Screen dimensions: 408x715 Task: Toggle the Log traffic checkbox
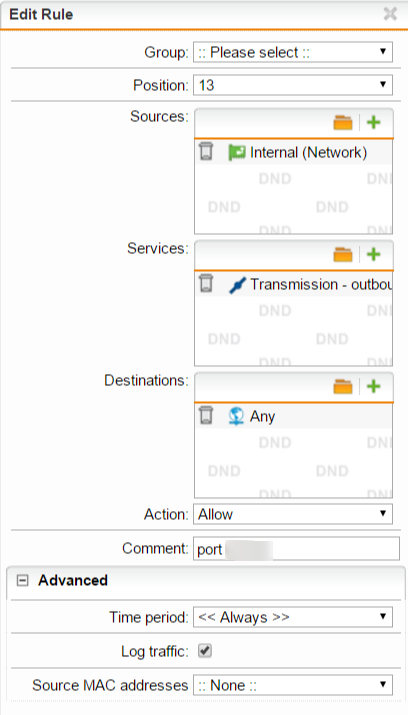tap(205, 651)
